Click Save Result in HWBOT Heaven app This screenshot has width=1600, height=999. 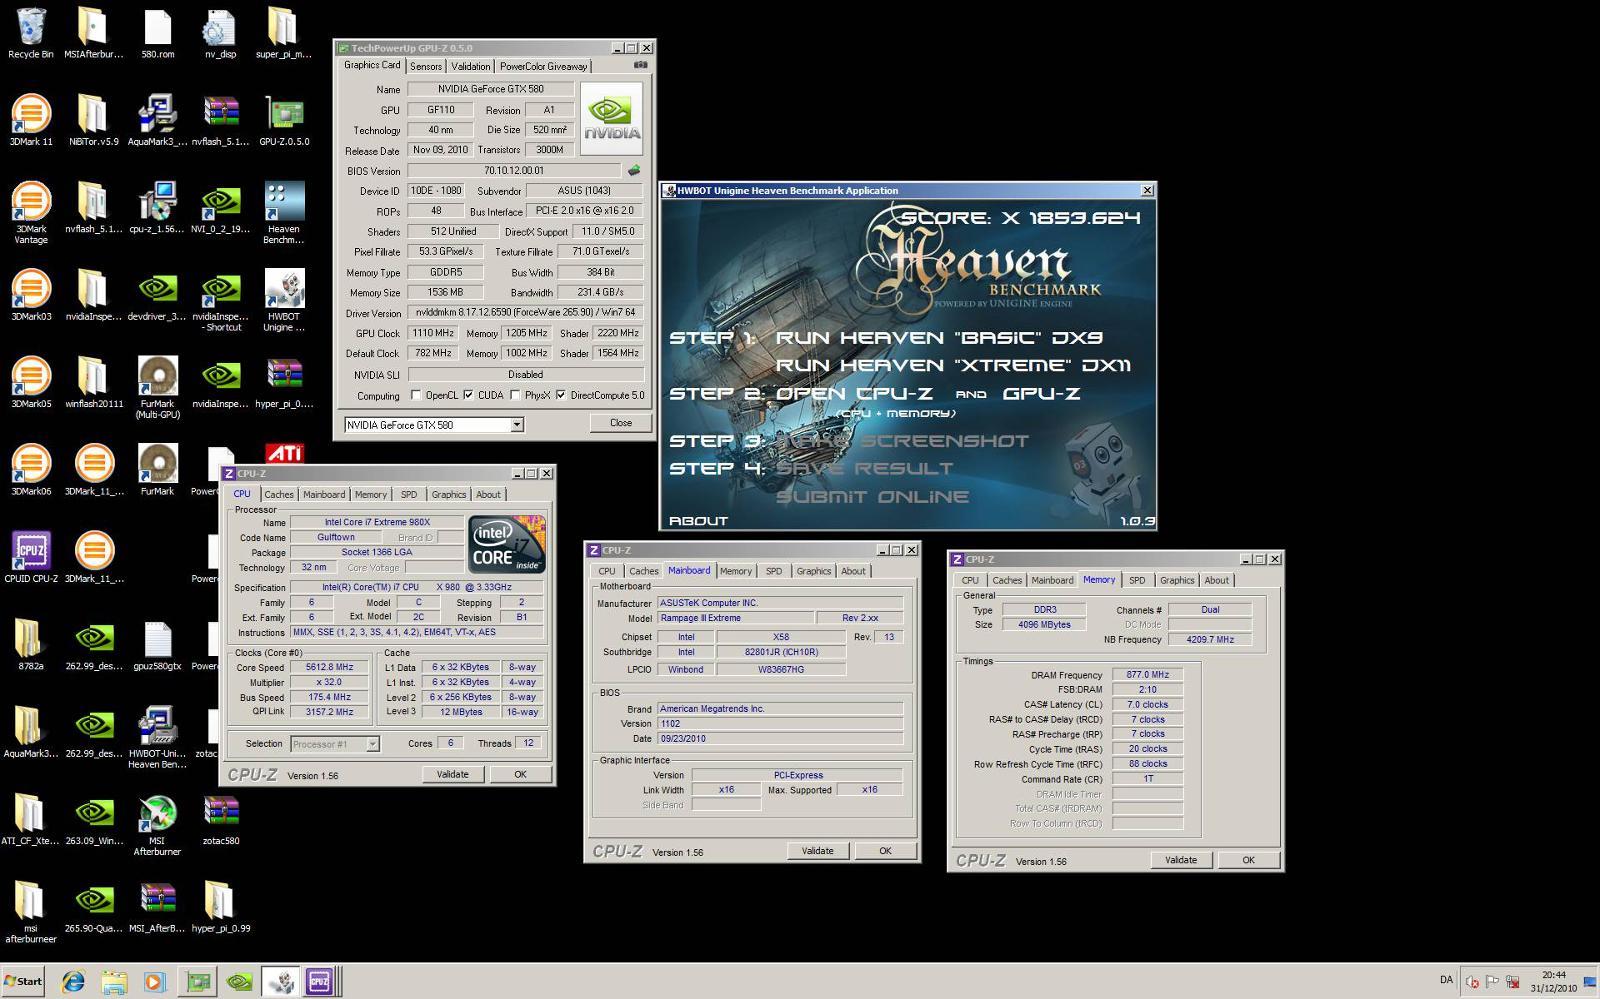(x=865, y=468)
